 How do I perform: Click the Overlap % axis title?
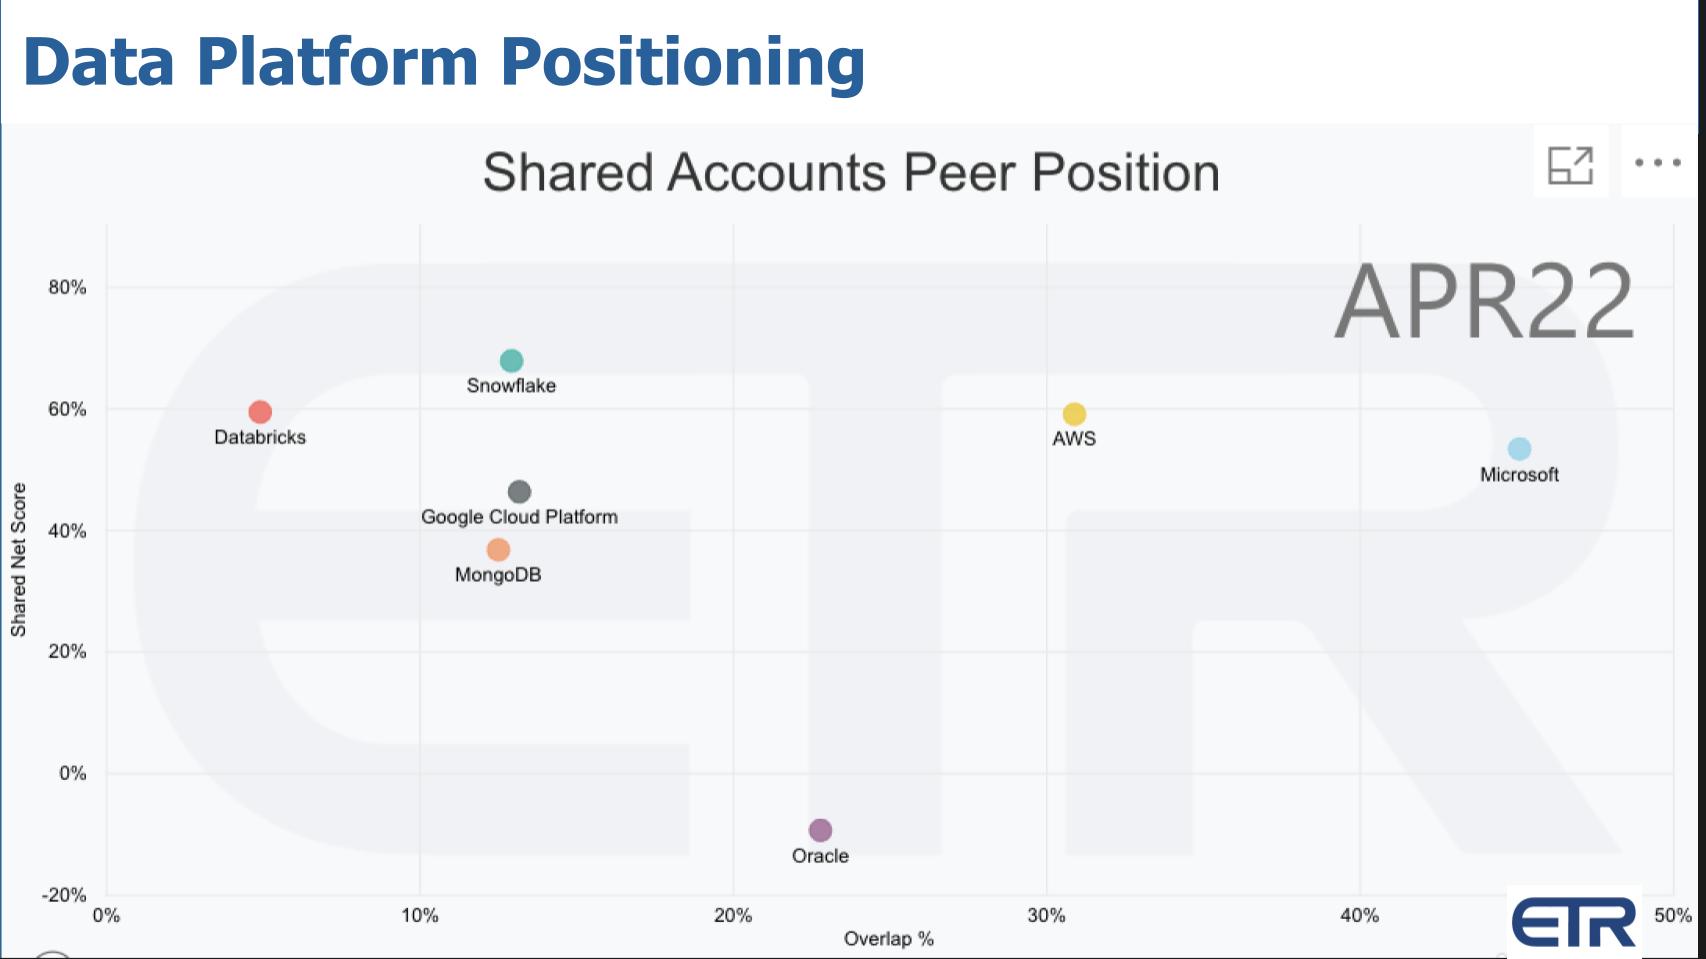click(x=888, y=939)
